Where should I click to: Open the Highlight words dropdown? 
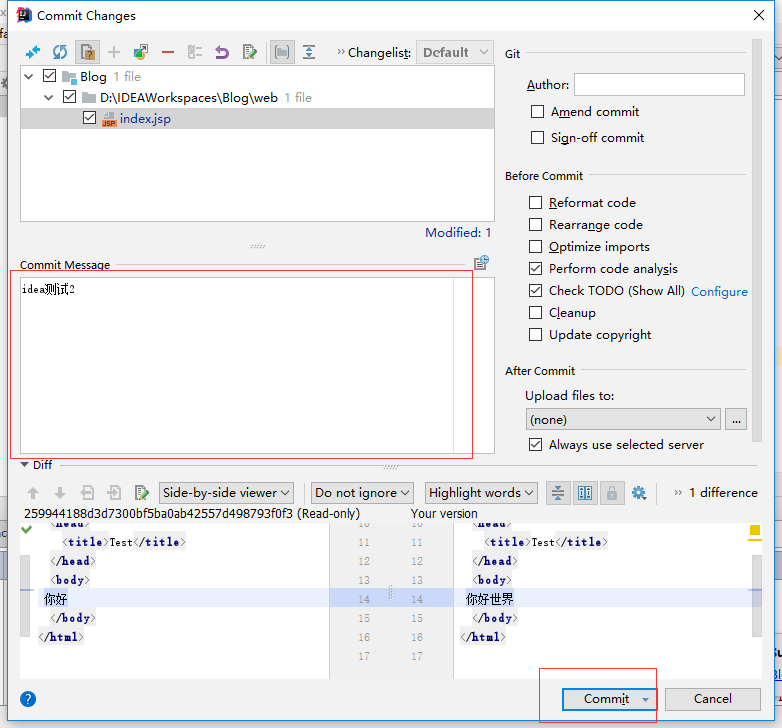[x=482, y=493]
